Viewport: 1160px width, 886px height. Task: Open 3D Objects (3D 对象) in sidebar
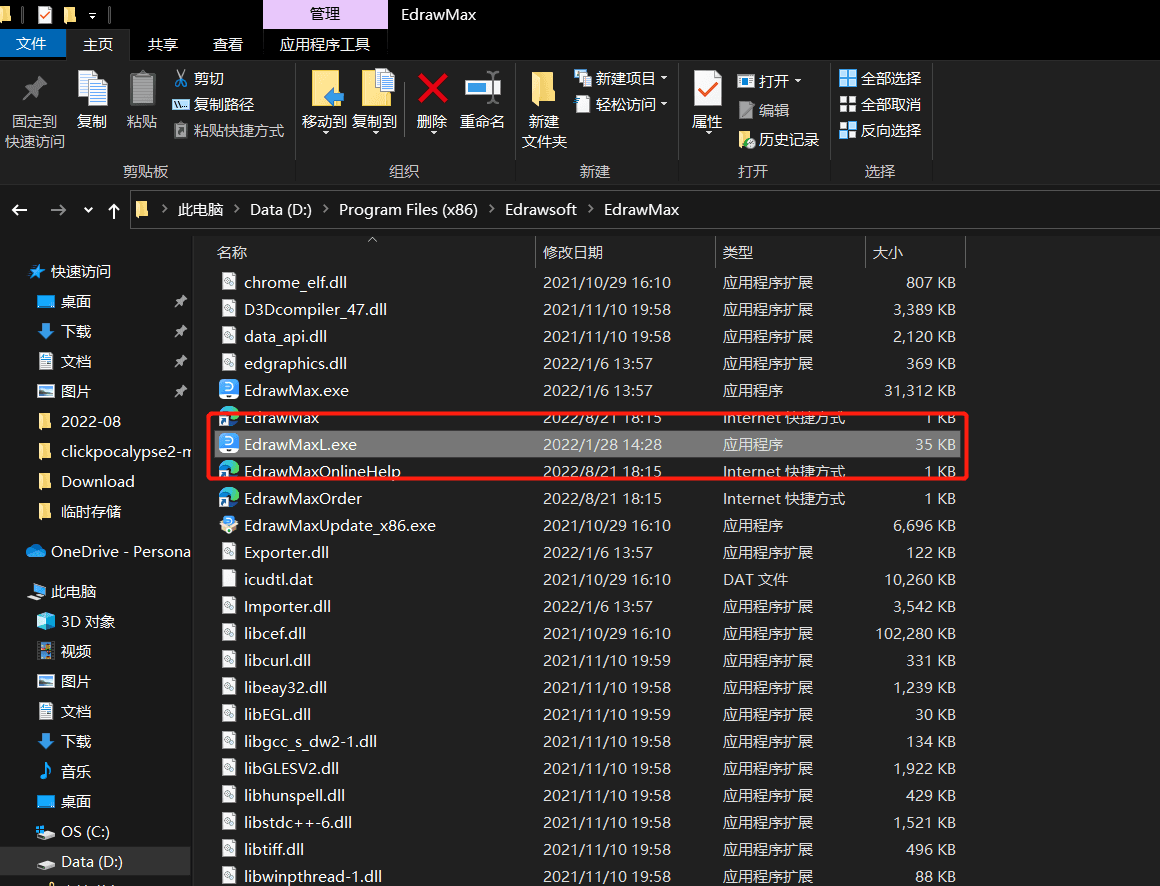coord(88,621)
